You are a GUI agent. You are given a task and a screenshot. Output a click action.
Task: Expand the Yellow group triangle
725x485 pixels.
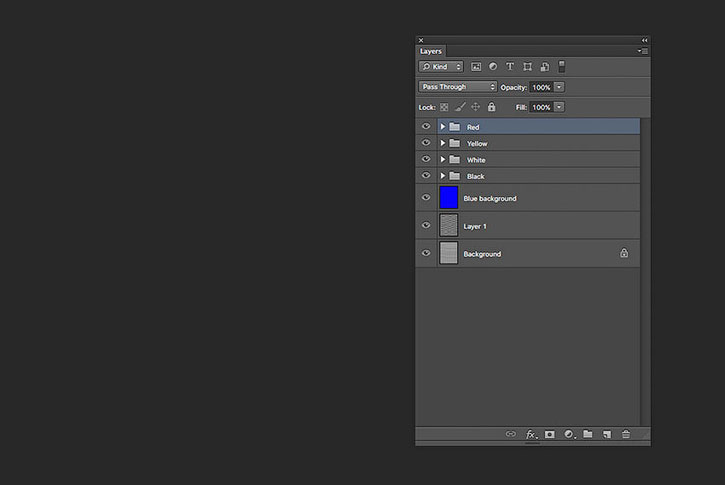(442, 143)
